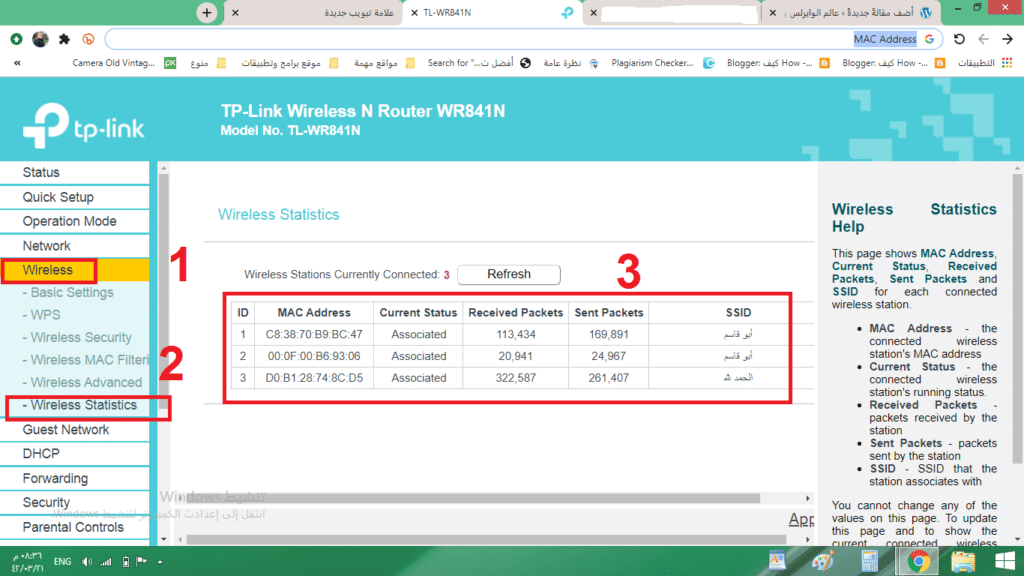
Task: Open a new browser tab with the plus button
Action: (206, 12)
